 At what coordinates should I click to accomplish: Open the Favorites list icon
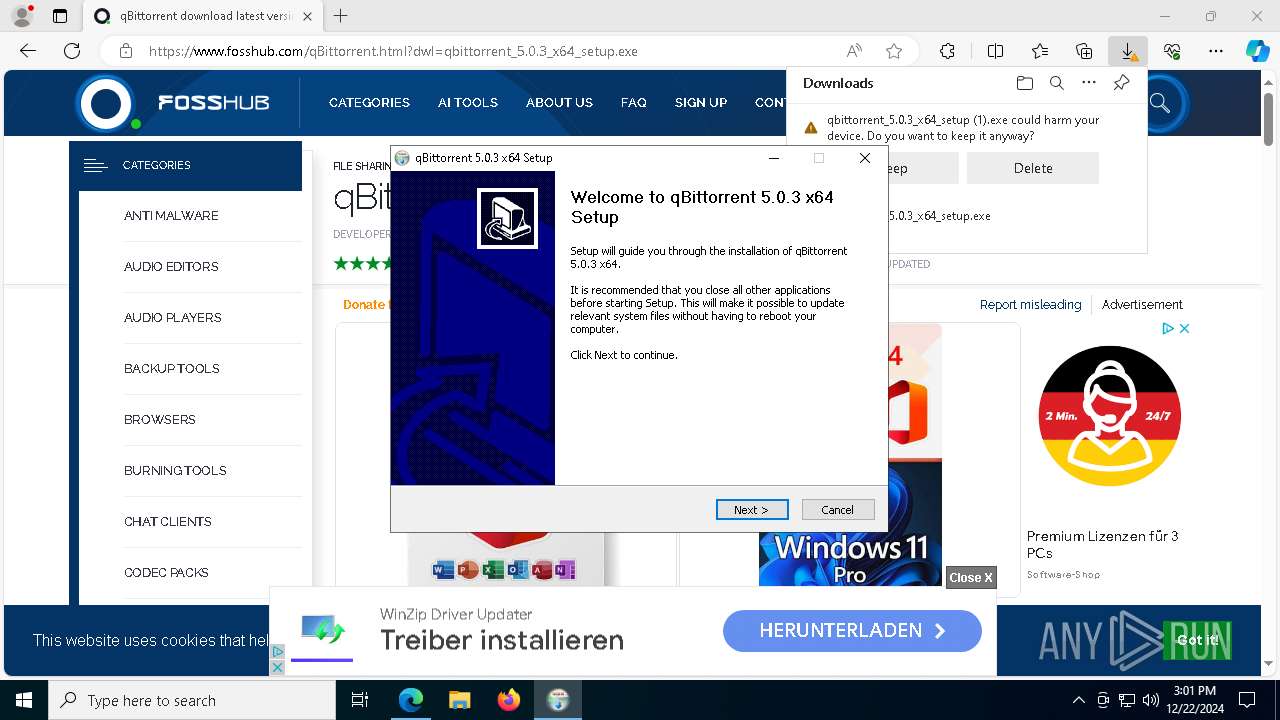click(x=1040, y=51)
